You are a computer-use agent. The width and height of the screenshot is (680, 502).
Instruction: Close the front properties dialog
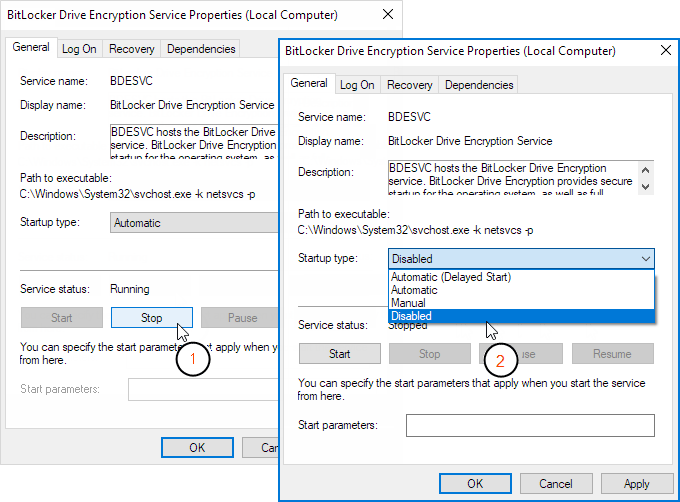[666, 50]
